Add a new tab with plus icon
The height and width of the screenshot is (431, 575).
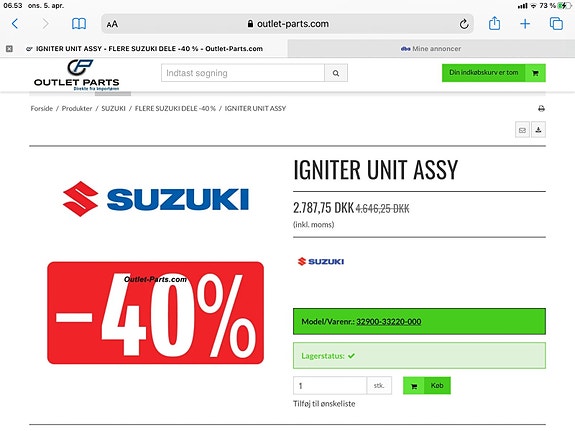(525, 24)
